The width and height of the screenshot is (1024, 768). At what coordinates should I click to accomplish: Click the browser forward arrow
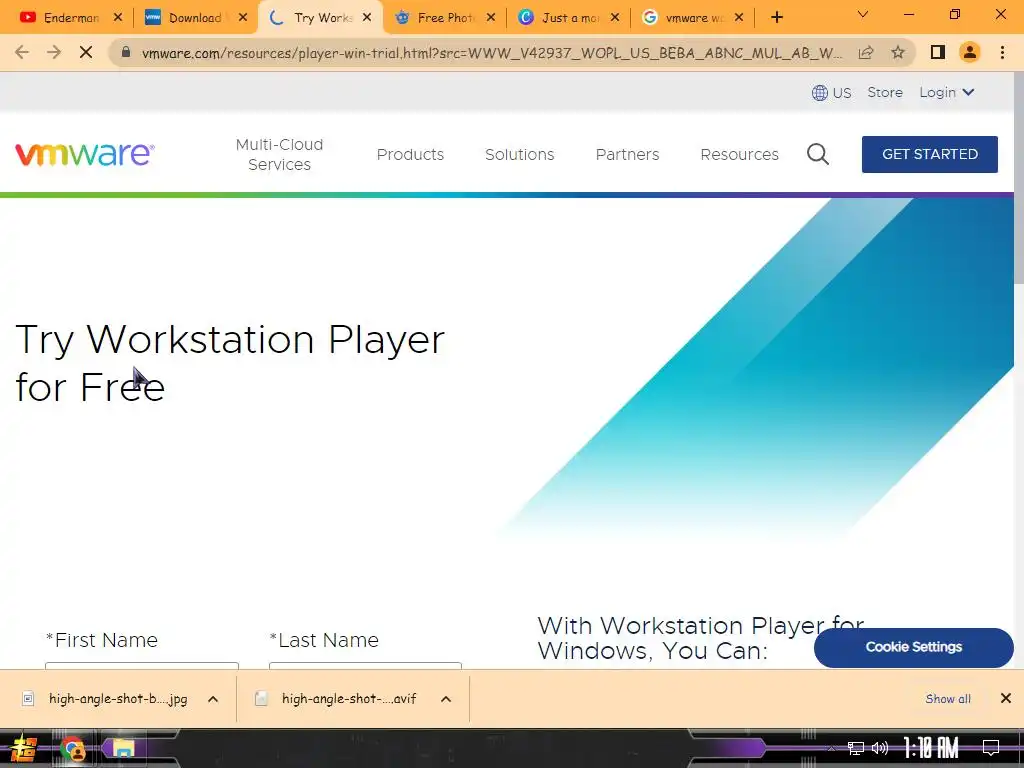pos(54,52)
